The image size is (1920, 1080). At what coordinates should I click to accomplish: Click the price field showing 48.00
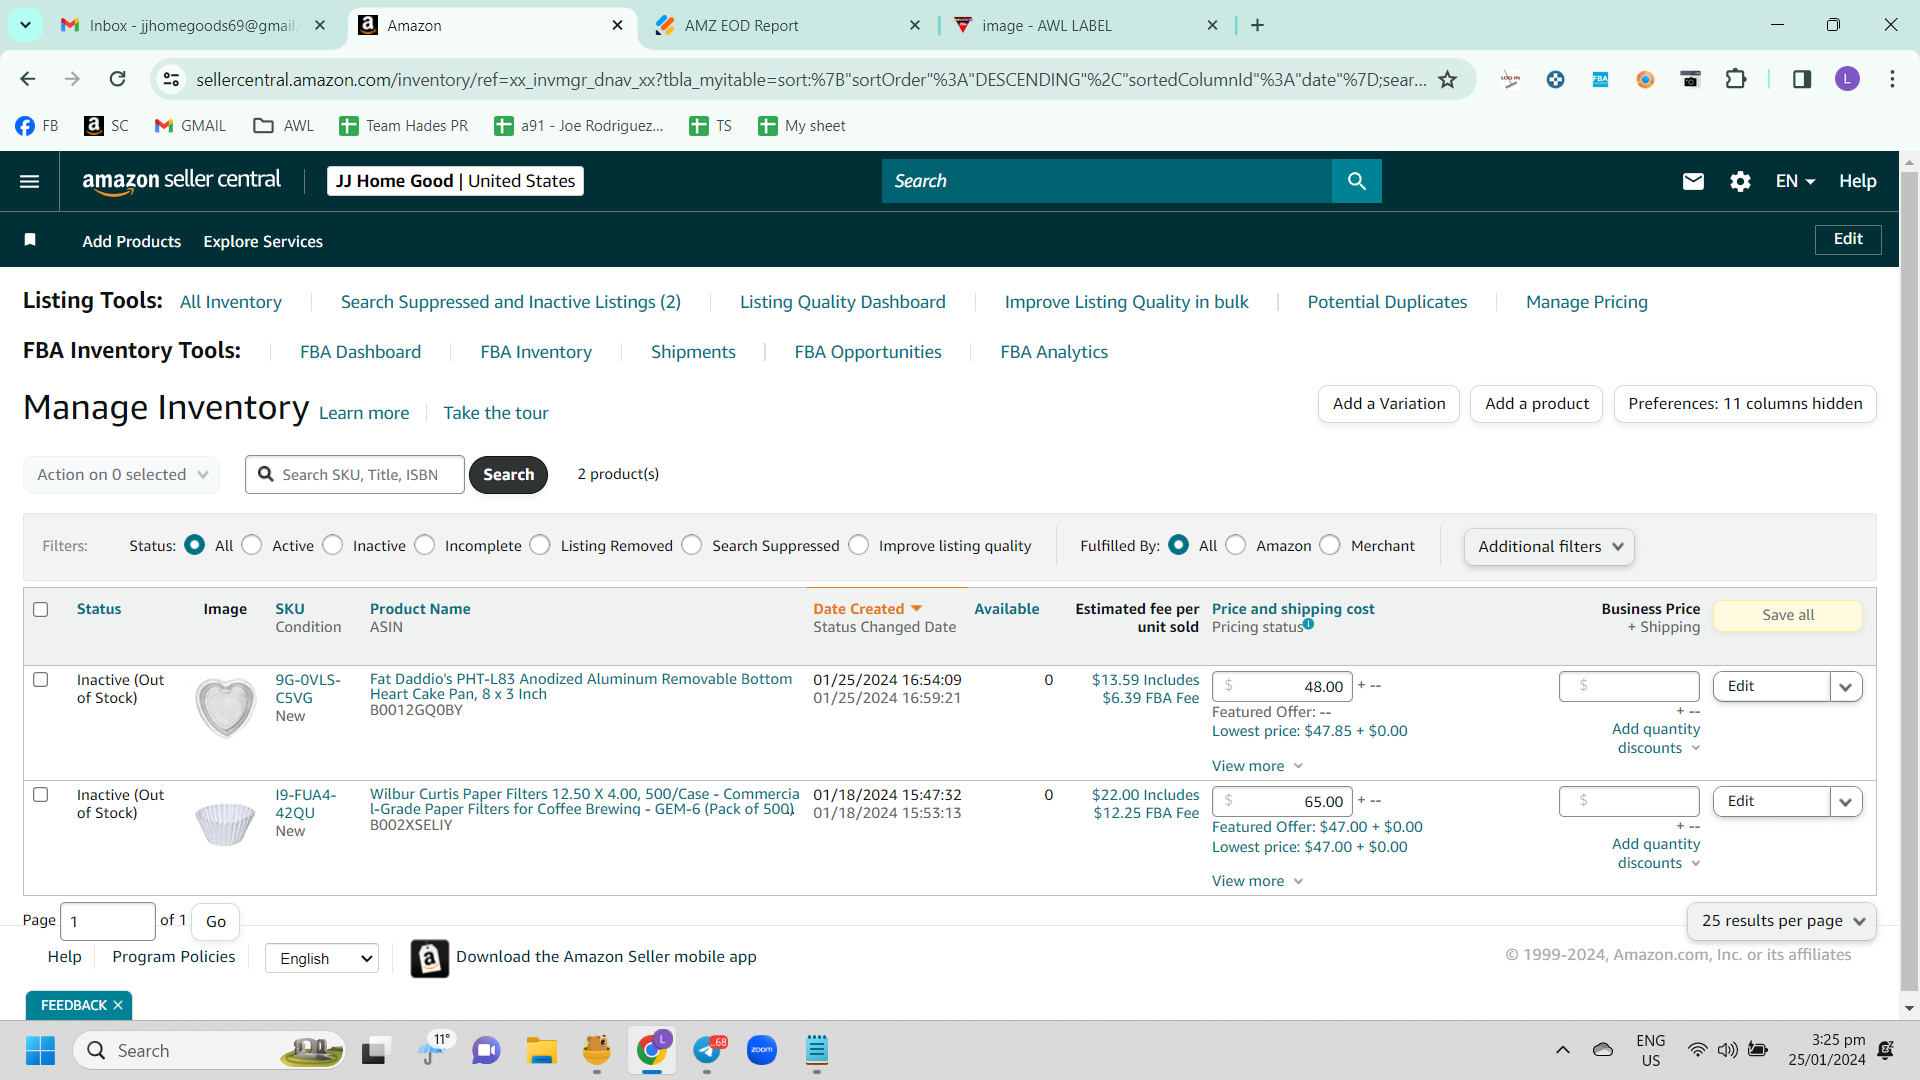(1282, 687)
